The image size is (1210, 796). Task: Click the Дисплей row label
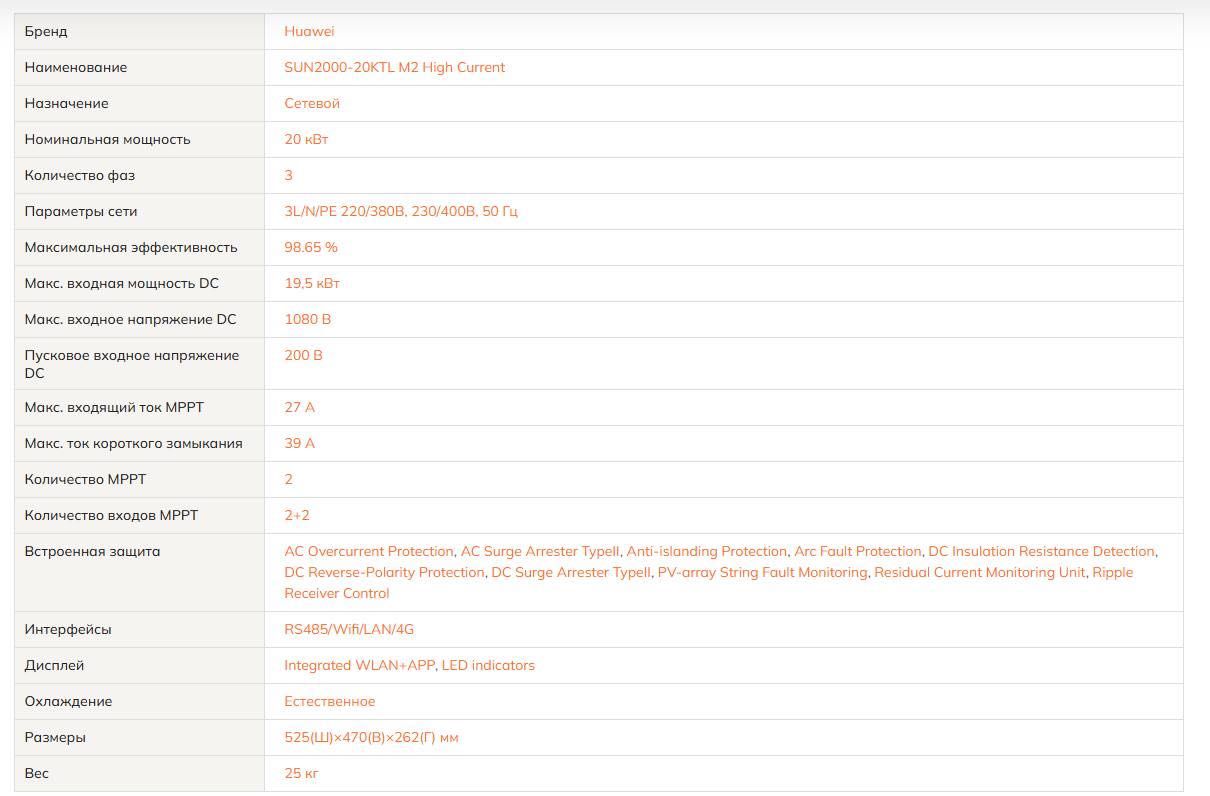pyautogui.click(x=55, y=665)
